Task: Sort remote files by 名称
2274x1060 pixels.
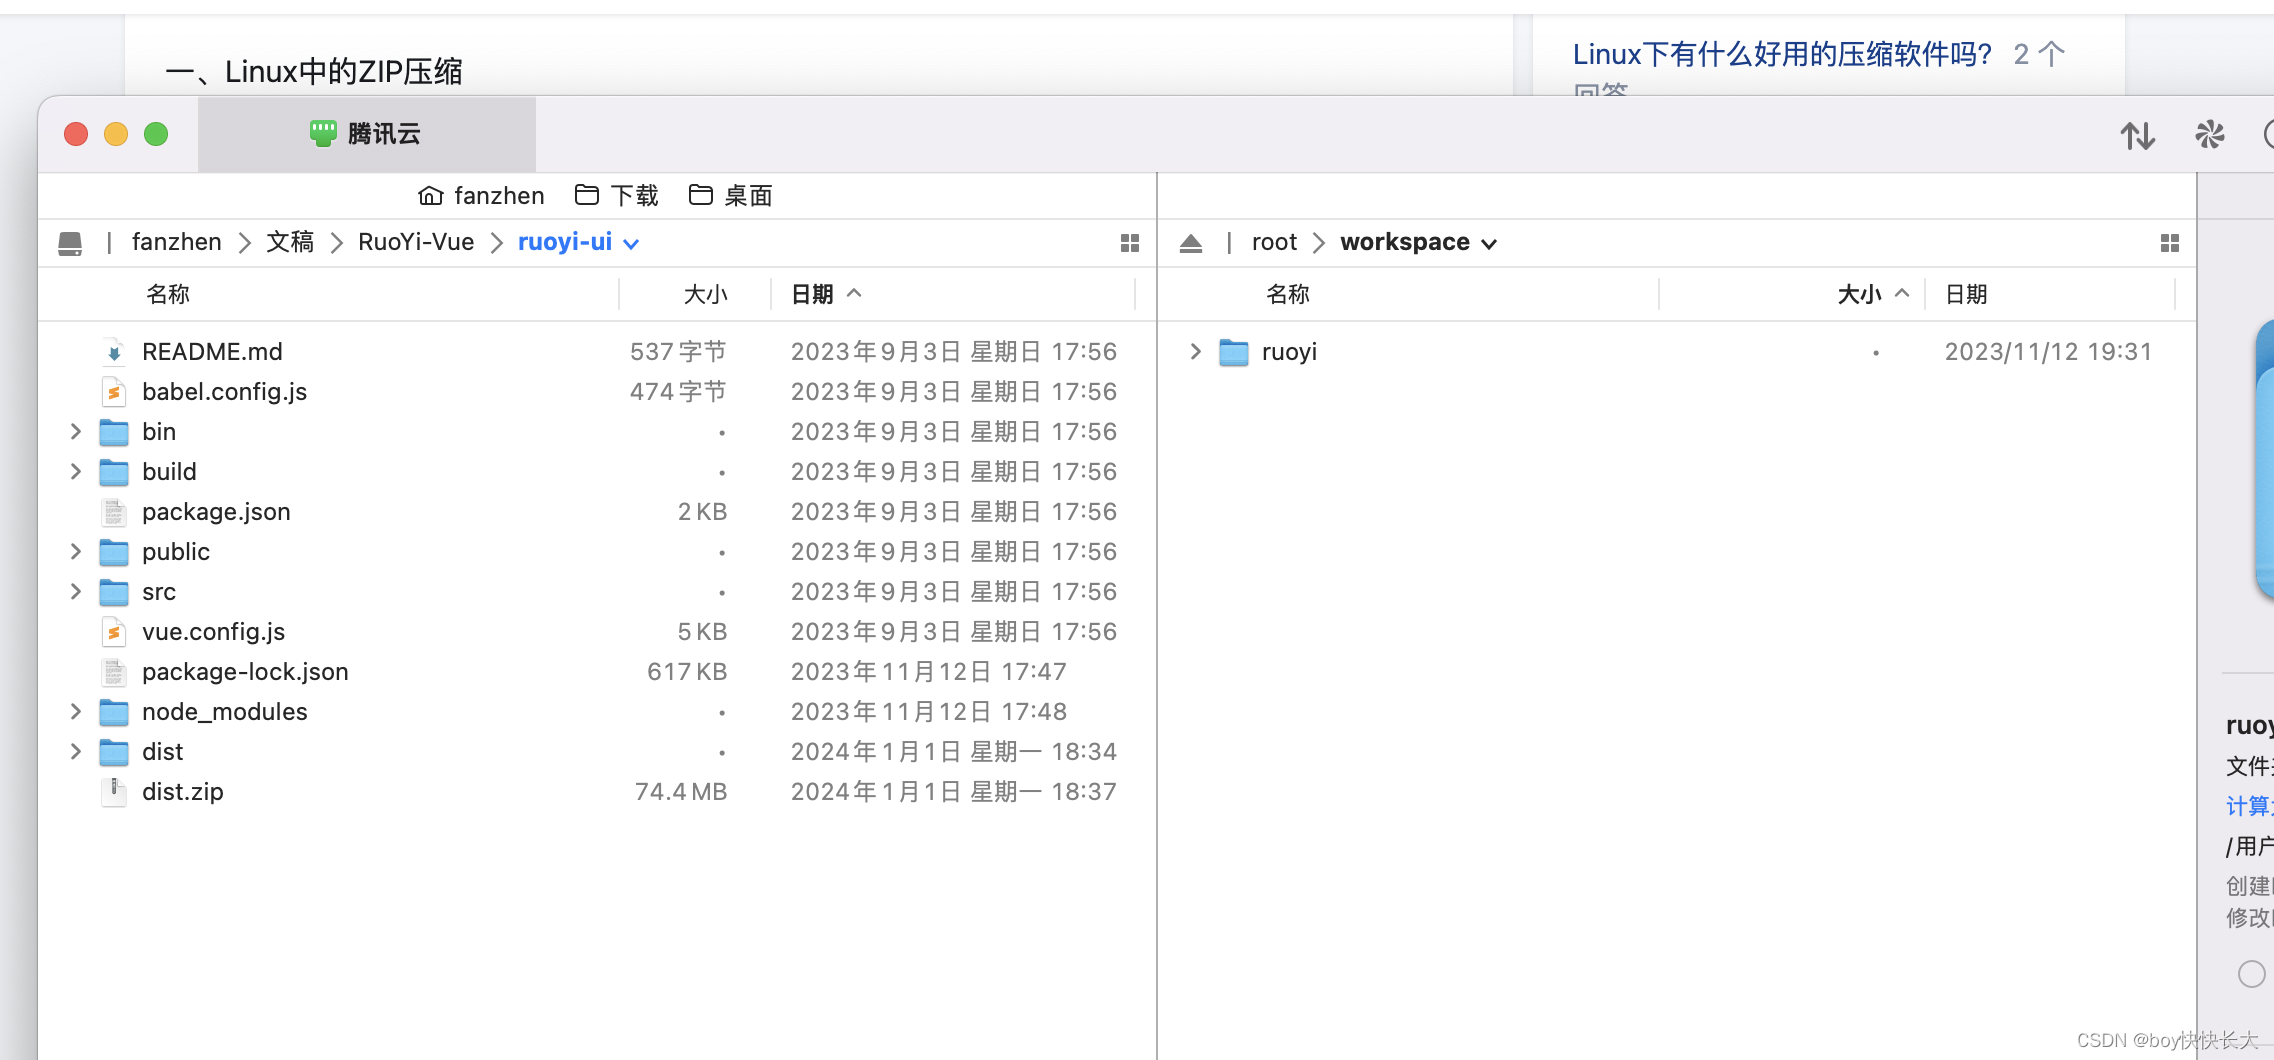Action: [x=1288, y=294]
